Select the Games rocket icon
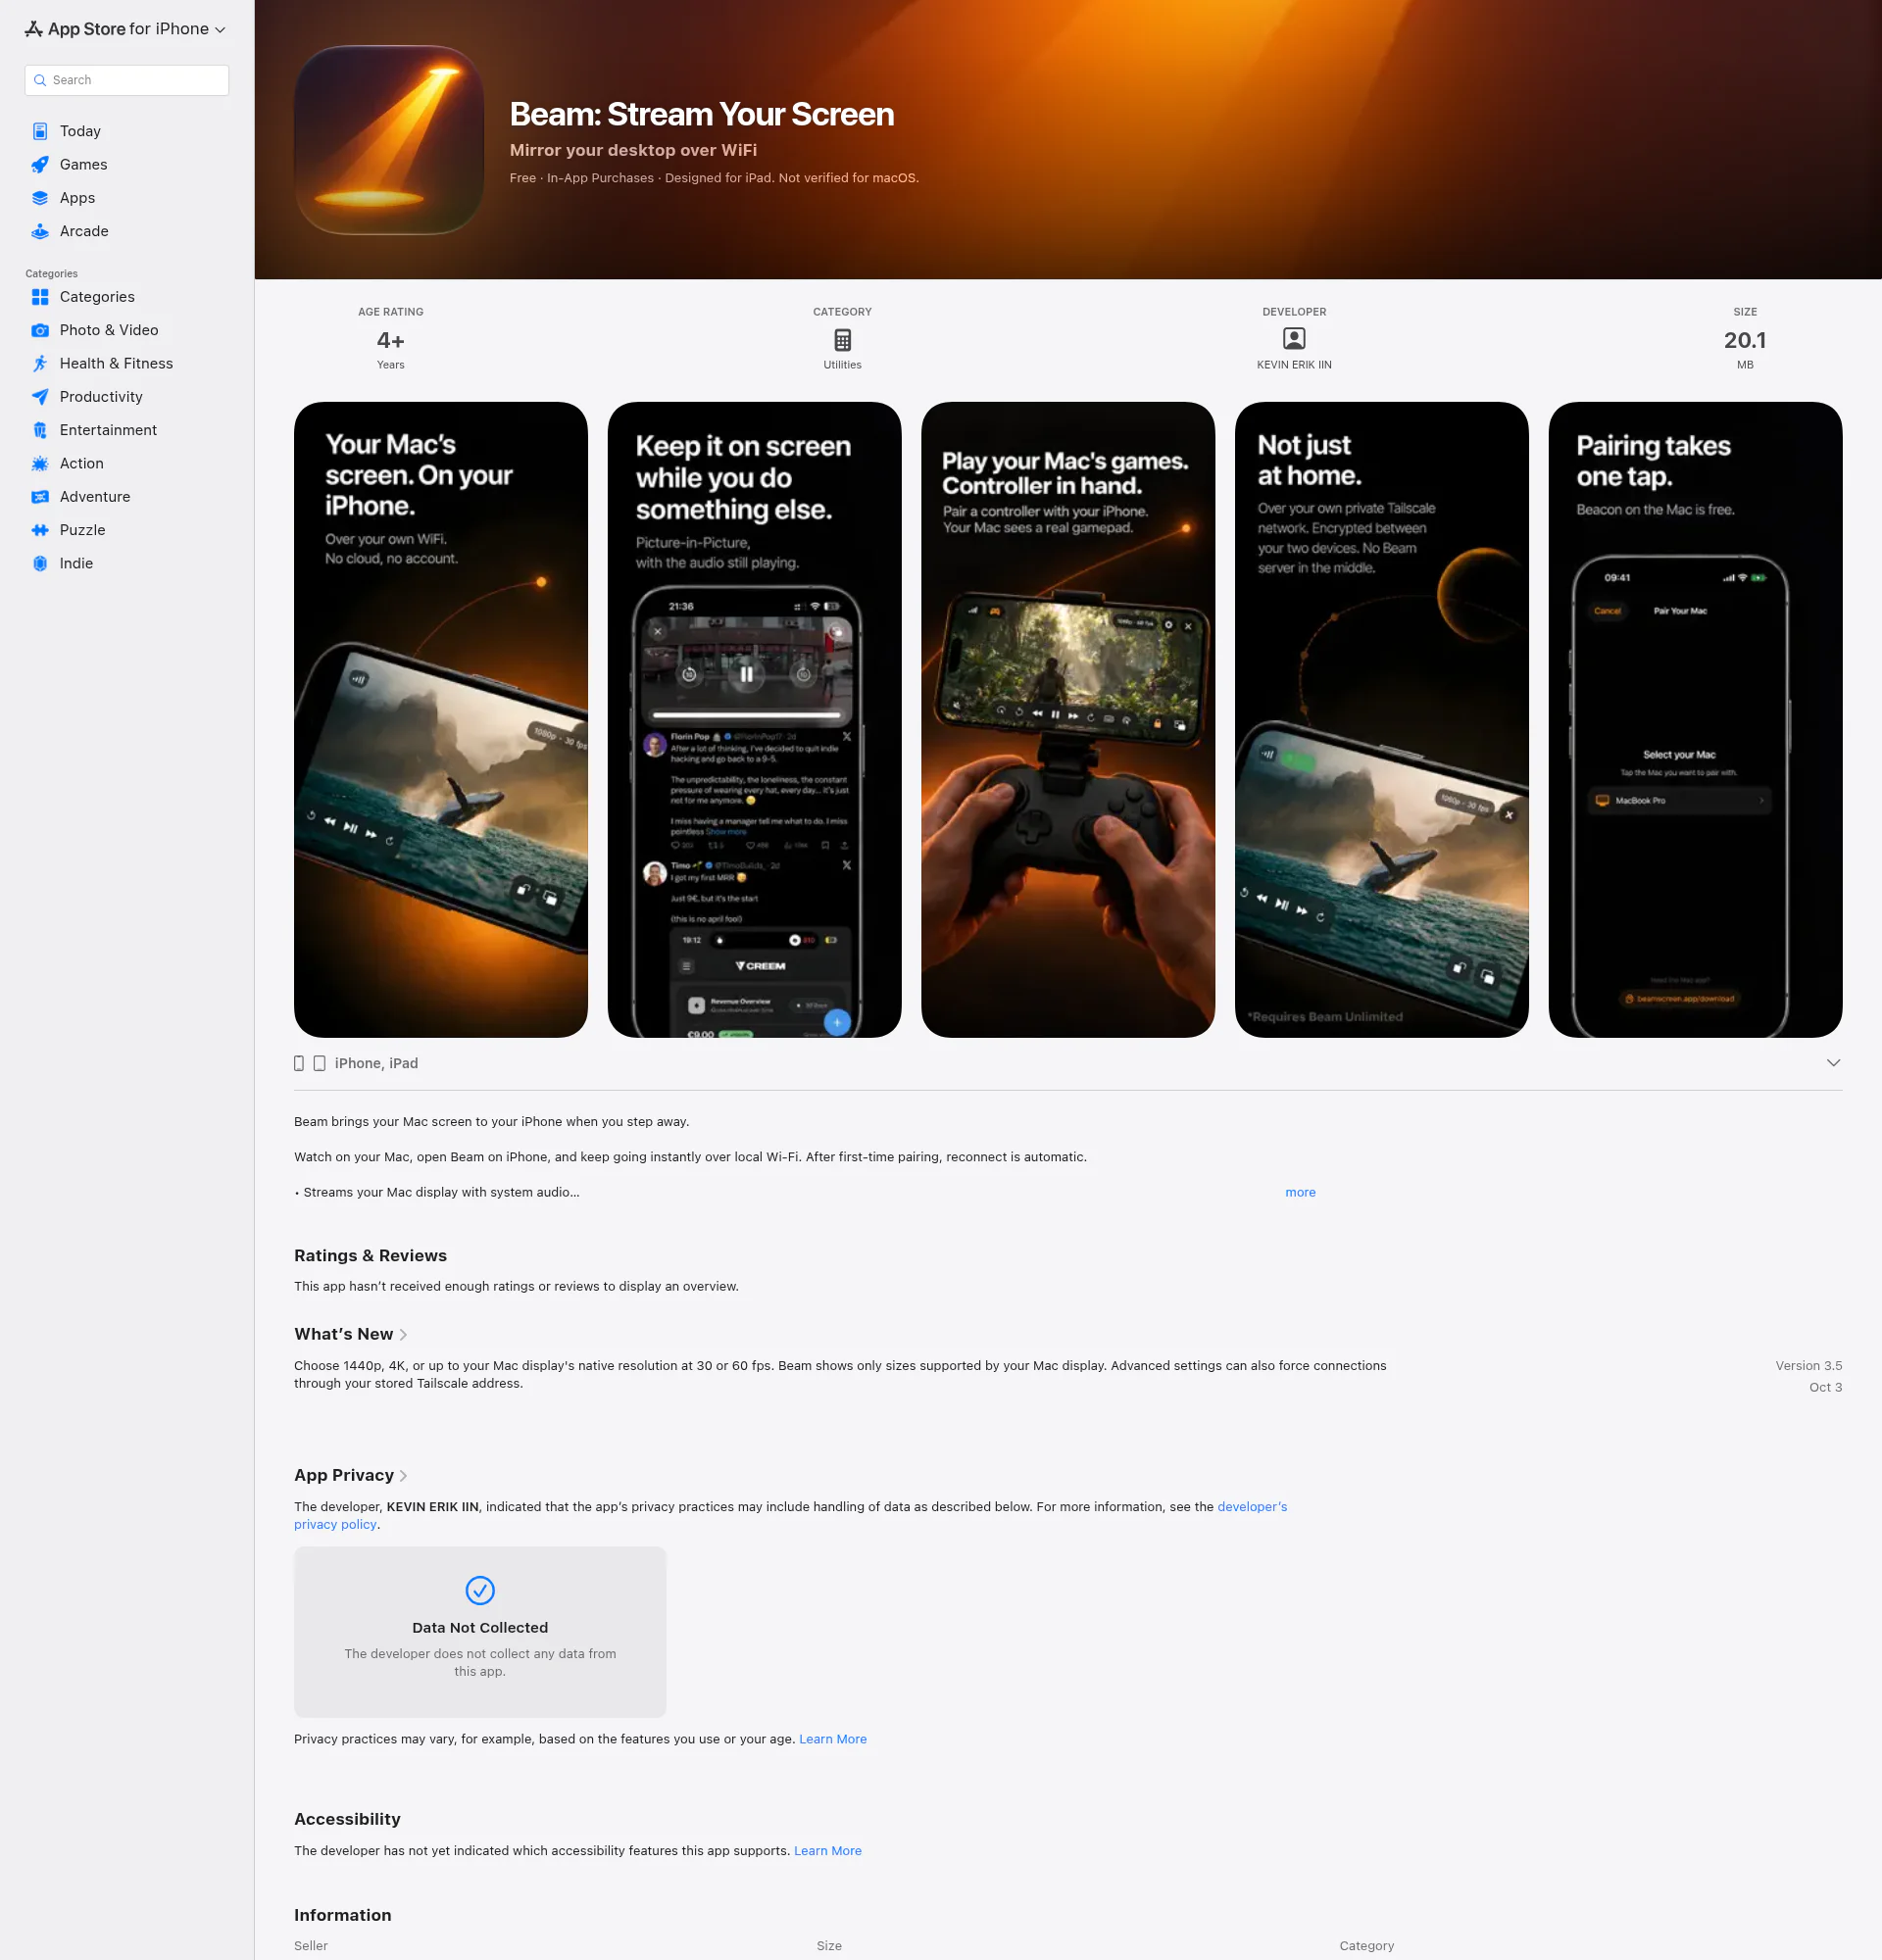This screenshot has width=1882, height=1960. point(40,164)
